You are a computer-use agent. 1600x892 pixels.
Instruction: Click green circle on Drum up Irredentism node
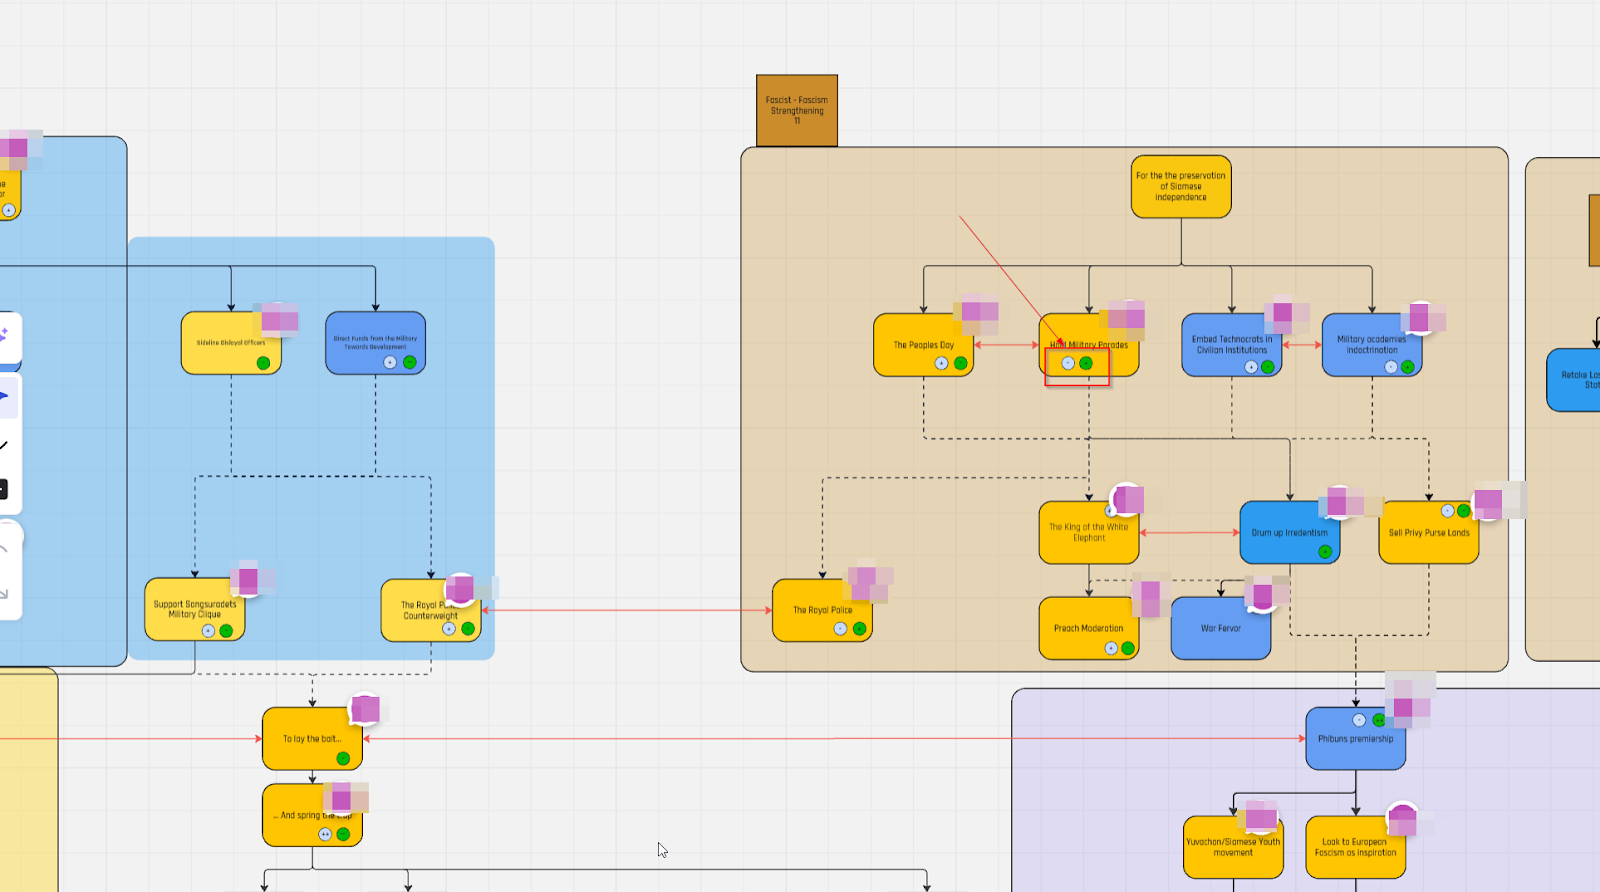click(x=1325, y=552)
